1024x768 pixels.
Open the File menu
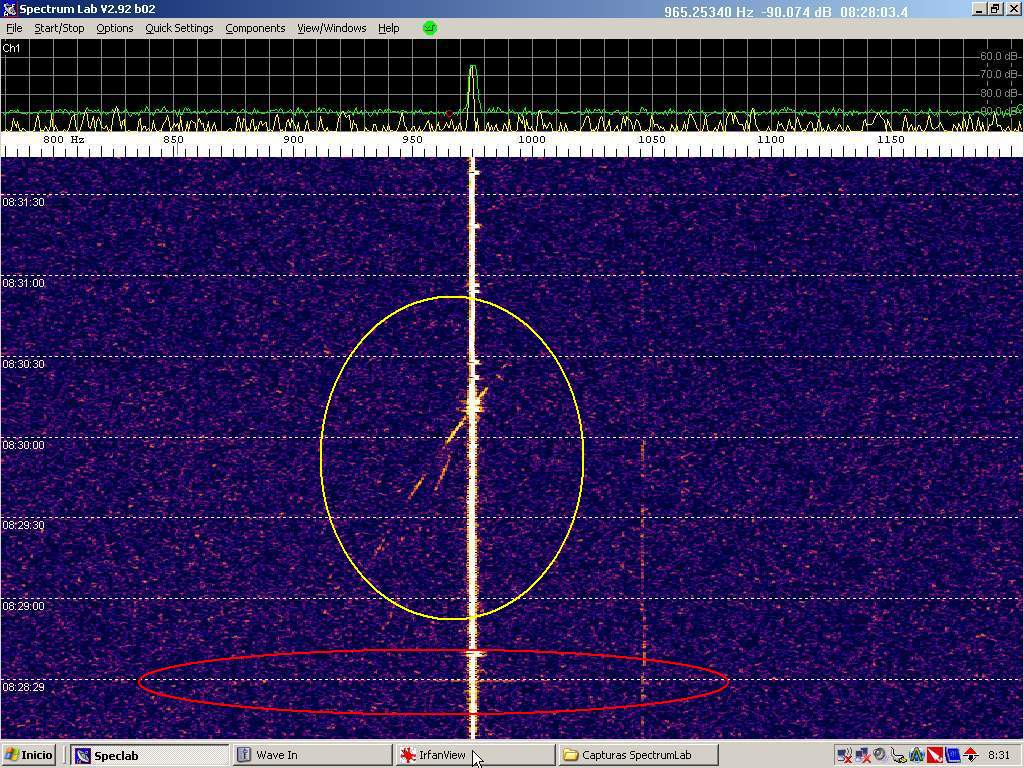pyautogui.click(x=14, y=28)
